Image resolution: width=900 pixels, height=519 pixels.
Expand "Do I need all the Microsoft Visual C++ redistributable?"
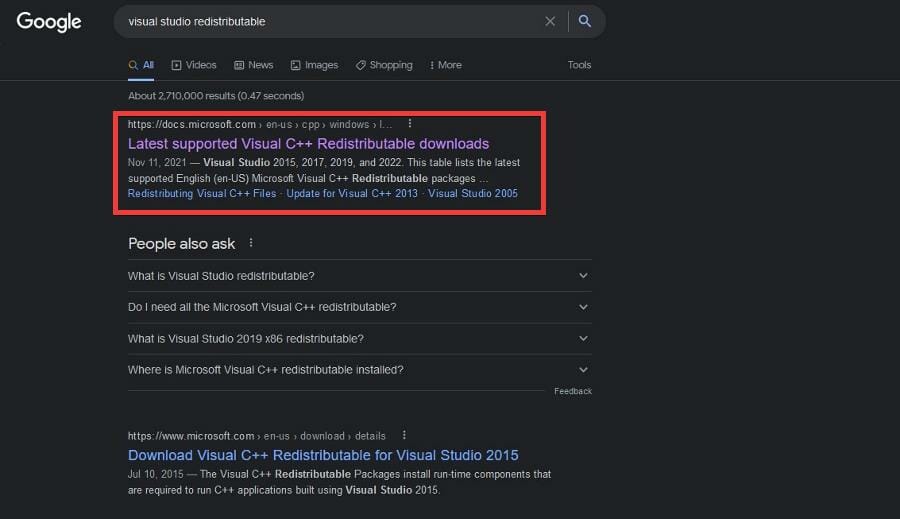pos(584,307)
